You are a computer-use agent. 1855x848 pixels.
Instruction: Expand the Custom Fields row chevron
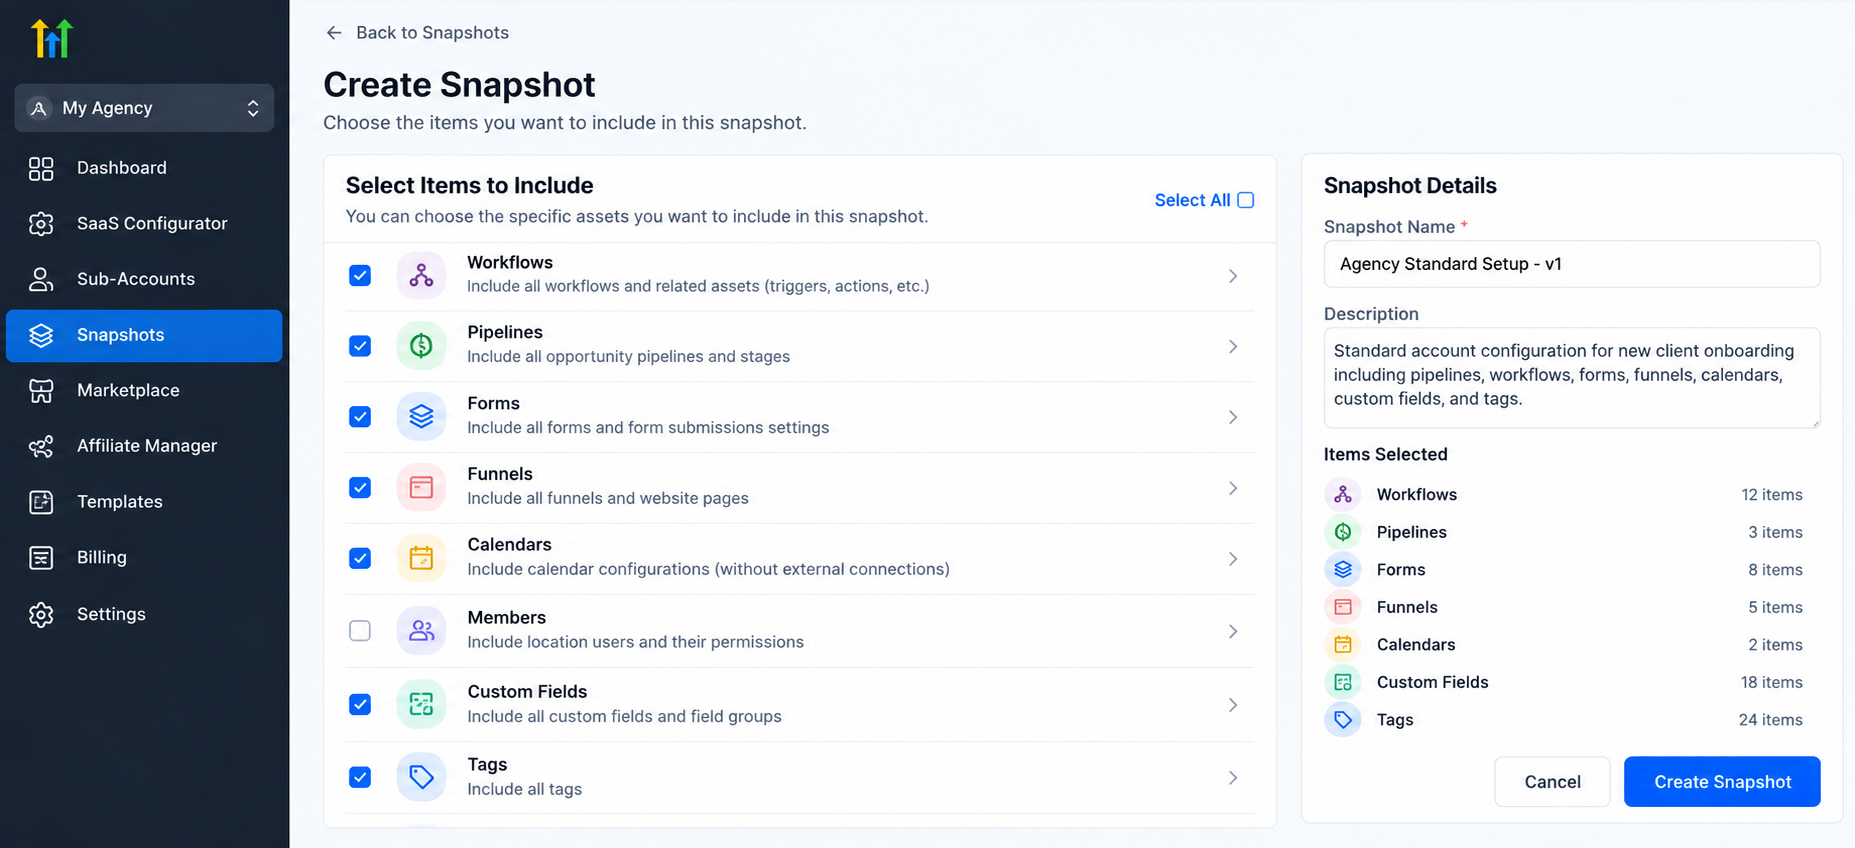coord(1233,705)
